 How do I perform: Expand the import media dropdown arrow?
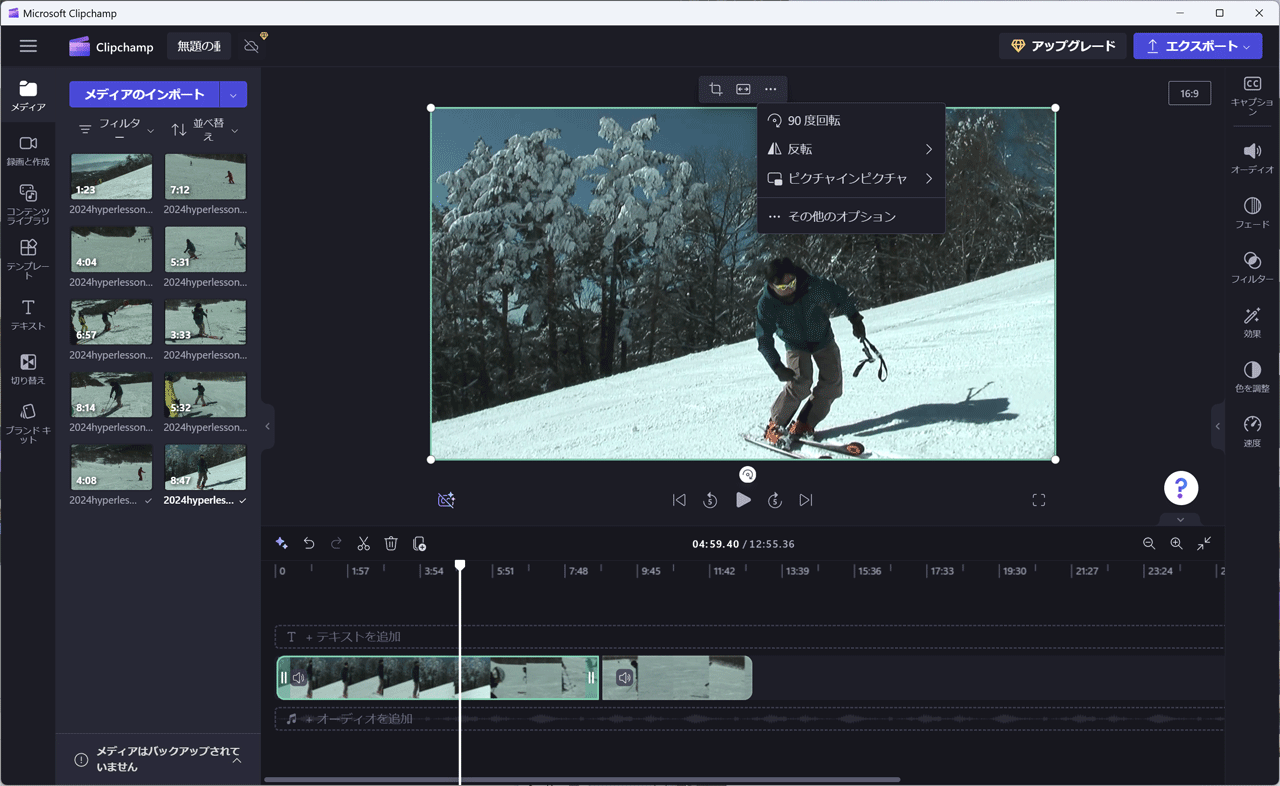(233, 94)
